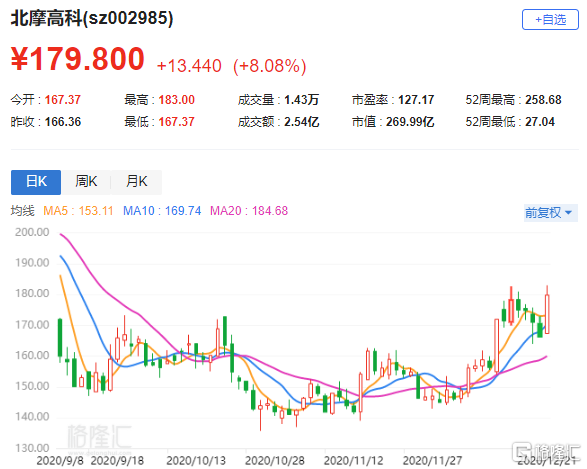This screenshot has width=587, height=469.
Task: Click the current price ¥179.800
Action: coord(77,59)
